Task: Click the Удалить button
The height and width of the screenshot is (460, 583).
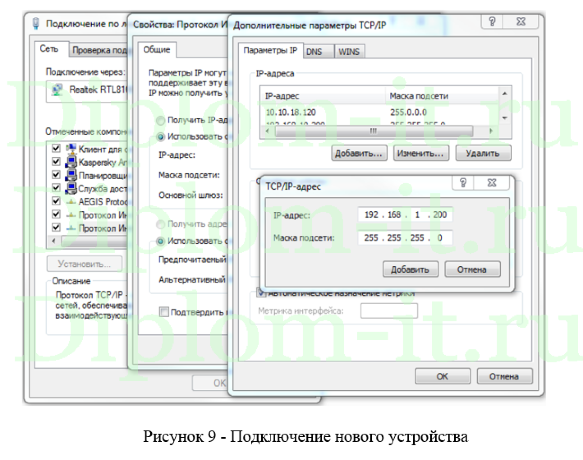Action: point(483,153)
